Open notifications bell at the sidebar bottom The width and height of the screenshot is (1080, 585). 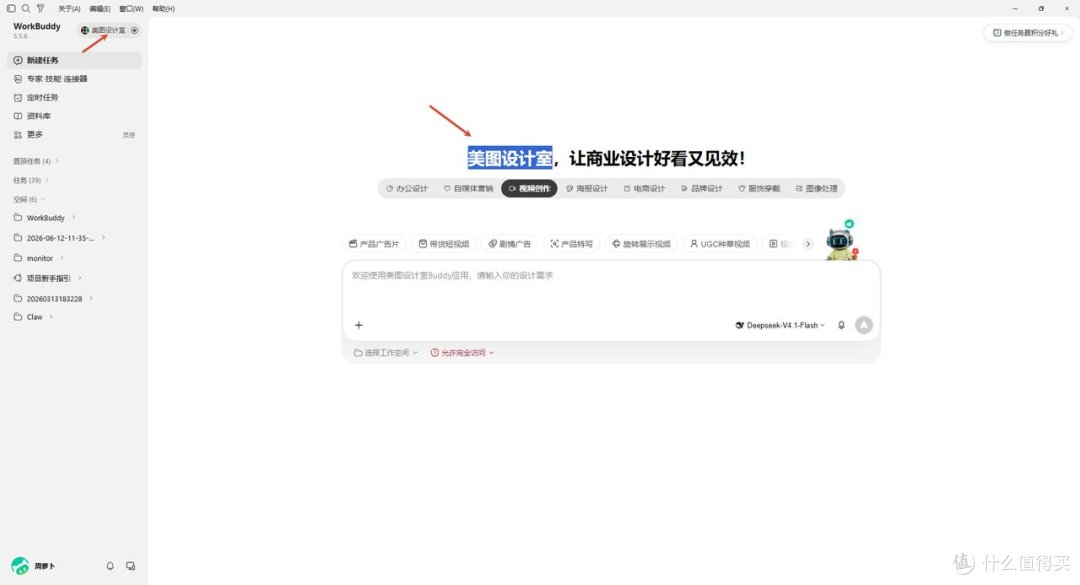pos(110,566)
